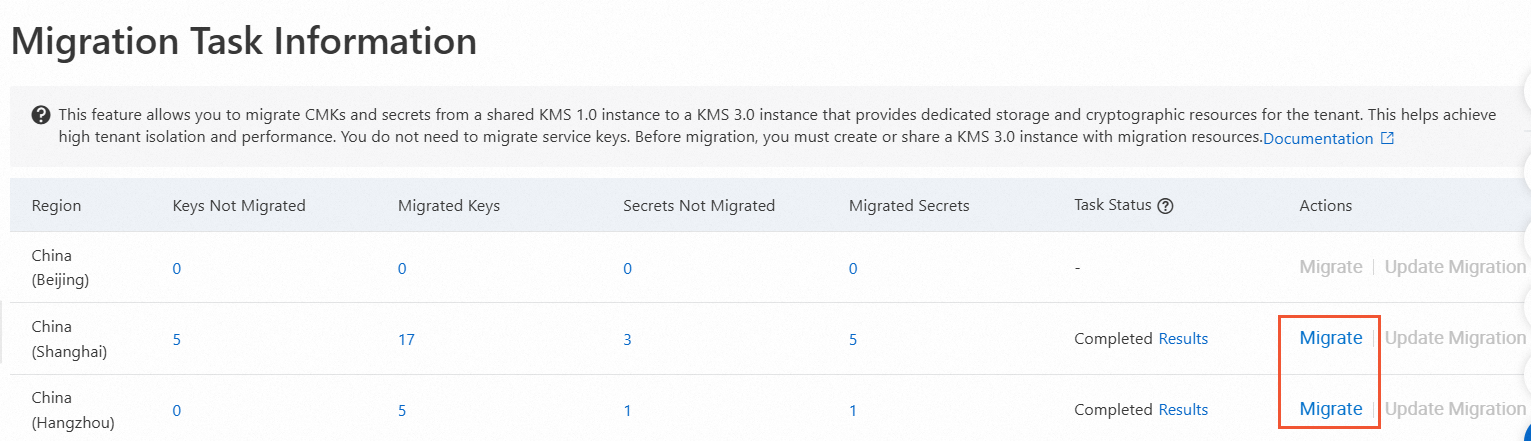
Task: View Hangzhou's Migrated Secrets count
Action: click(x=853, y=411)
